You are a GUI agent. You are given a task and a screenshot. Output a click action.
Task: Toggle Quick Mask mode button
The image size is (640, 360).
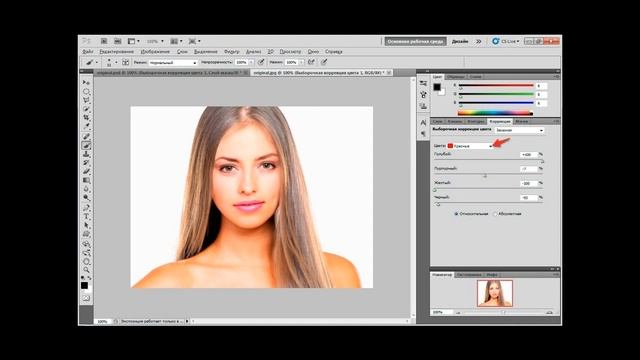(x=86, y=298)
